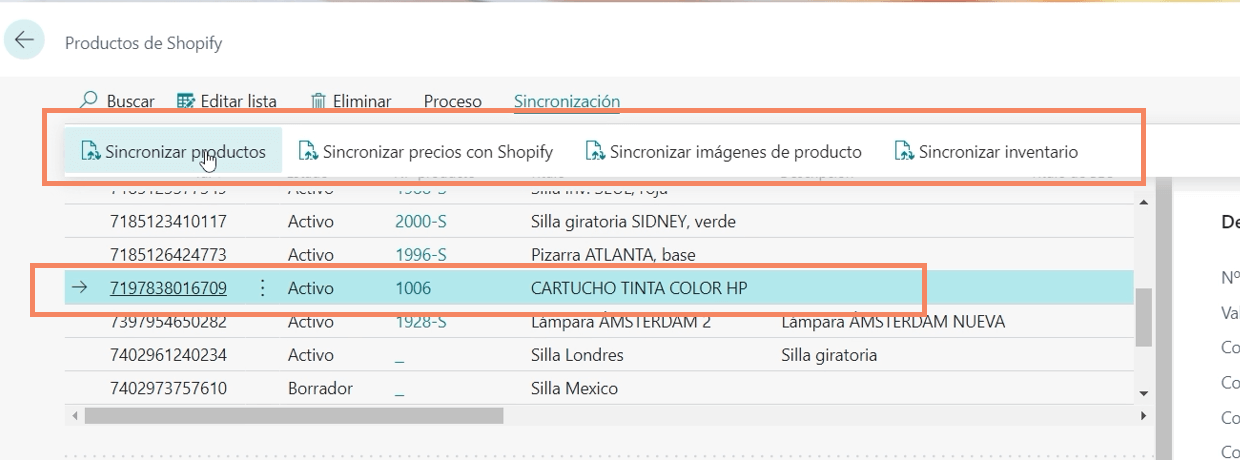Screen dimensions: 1240x460
Task: Open row options three-dot menu
Action: pyautogui.click(x=263, y=288)
